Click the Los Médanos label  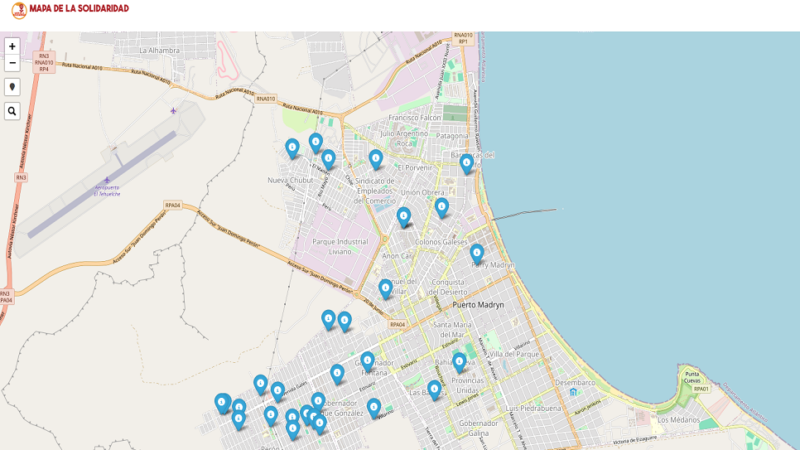pyautogui.click(x=679, y=420)
